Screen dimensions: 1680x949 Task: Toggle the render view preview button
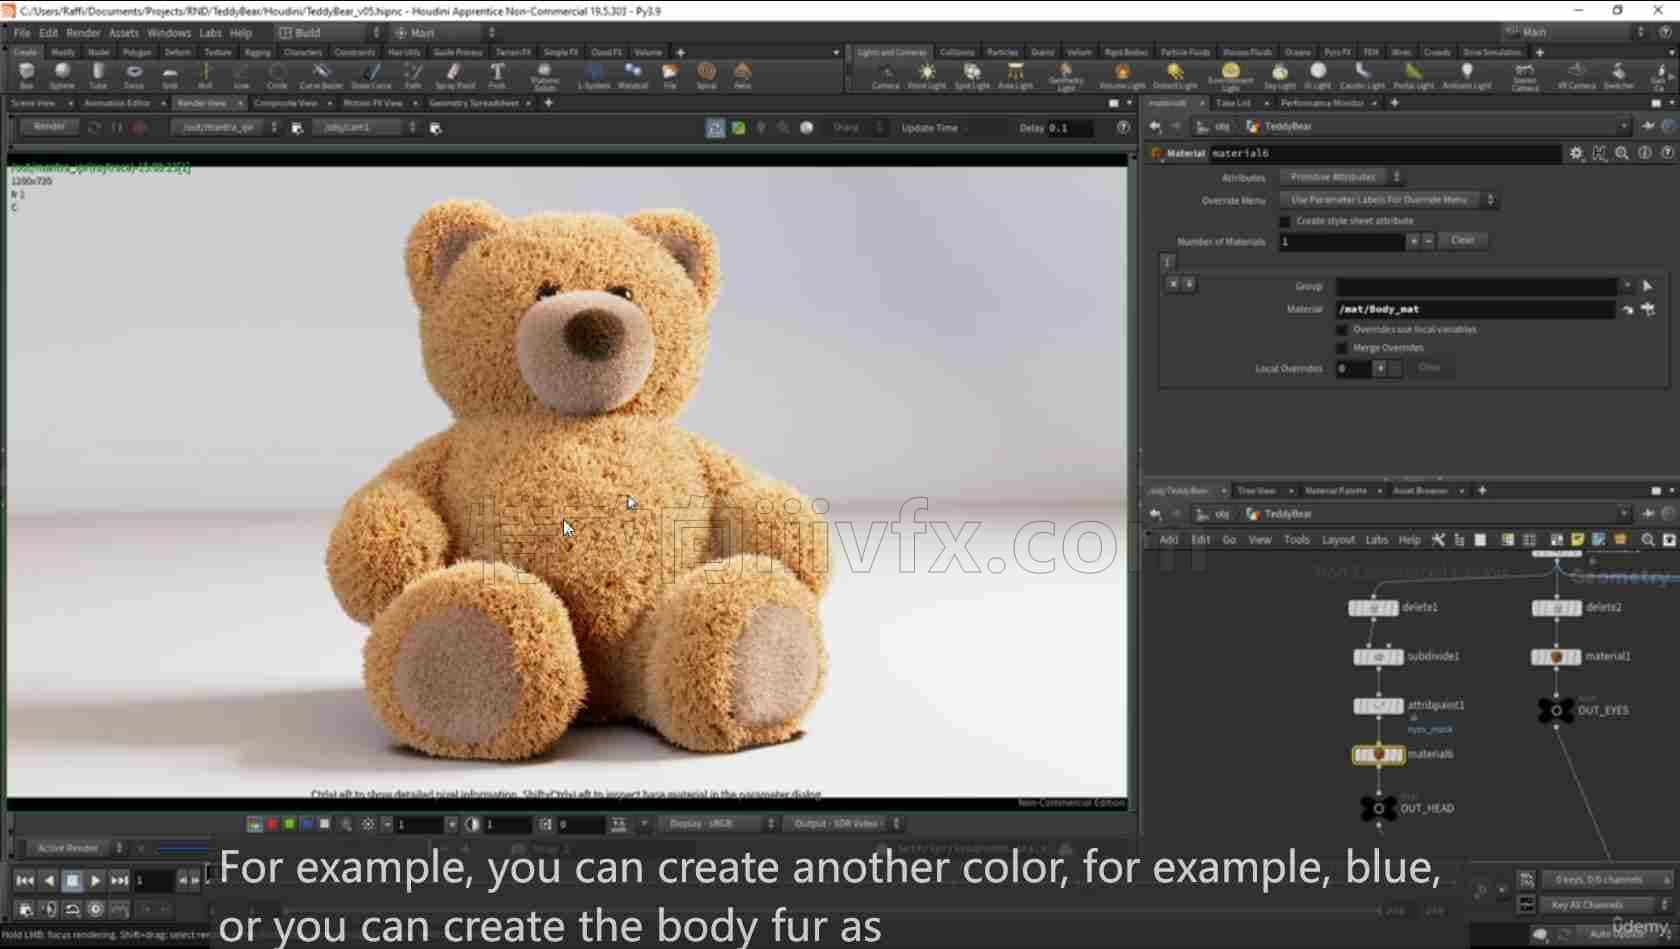tap(715, 128)
